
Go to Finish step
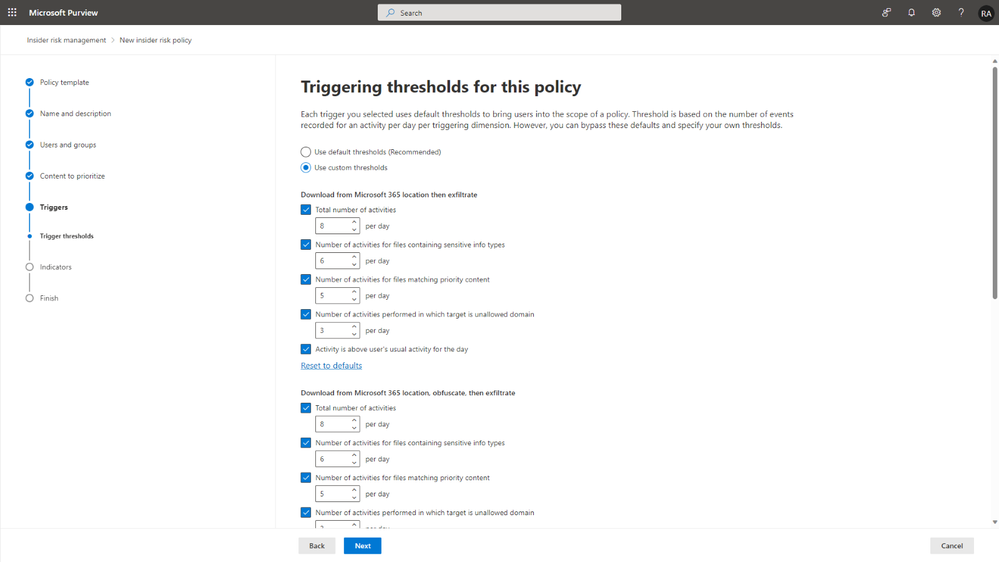pos(48,298)
